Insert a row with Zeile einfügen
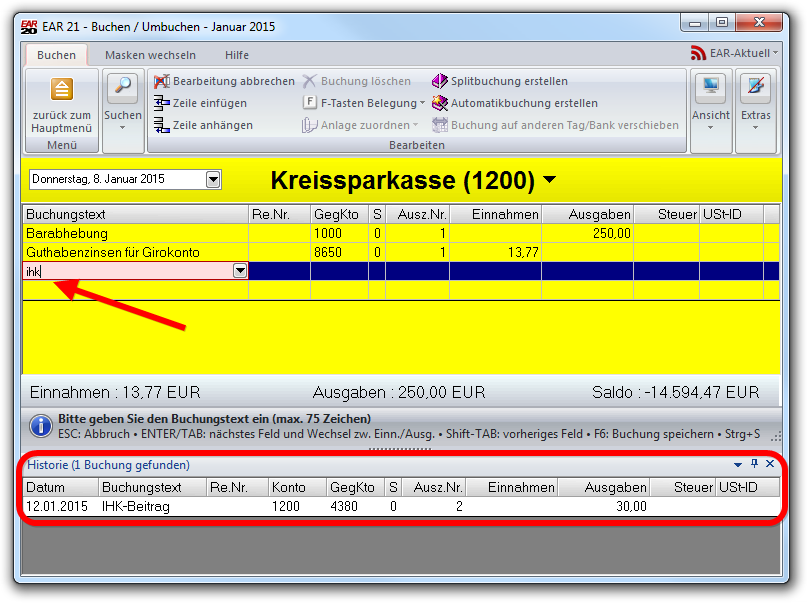This screenshot has width=807, height=603. 162,103
